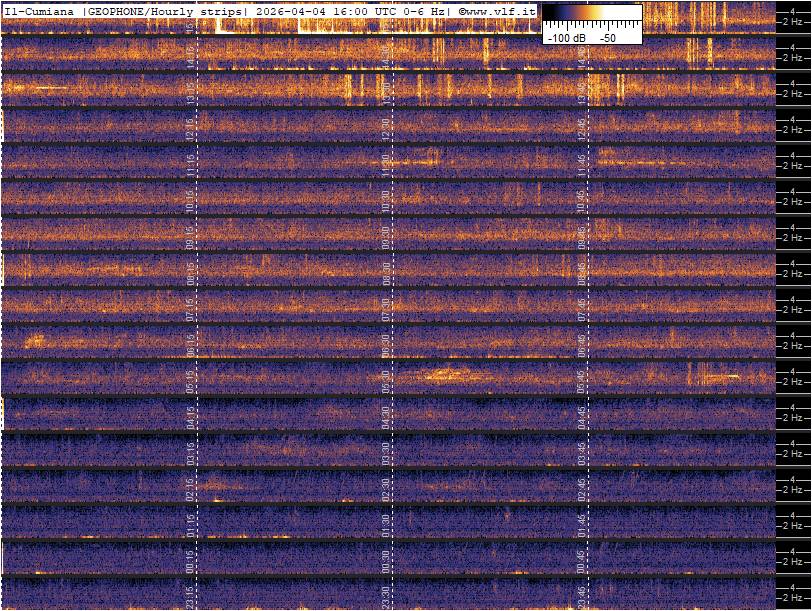
Task: Select the 05:30 time marker label
Action: [x=385, y=380]
